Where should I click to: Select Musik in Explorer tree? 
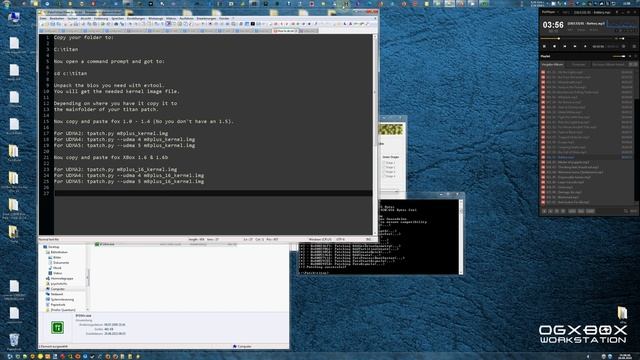(x=57, y=268)
